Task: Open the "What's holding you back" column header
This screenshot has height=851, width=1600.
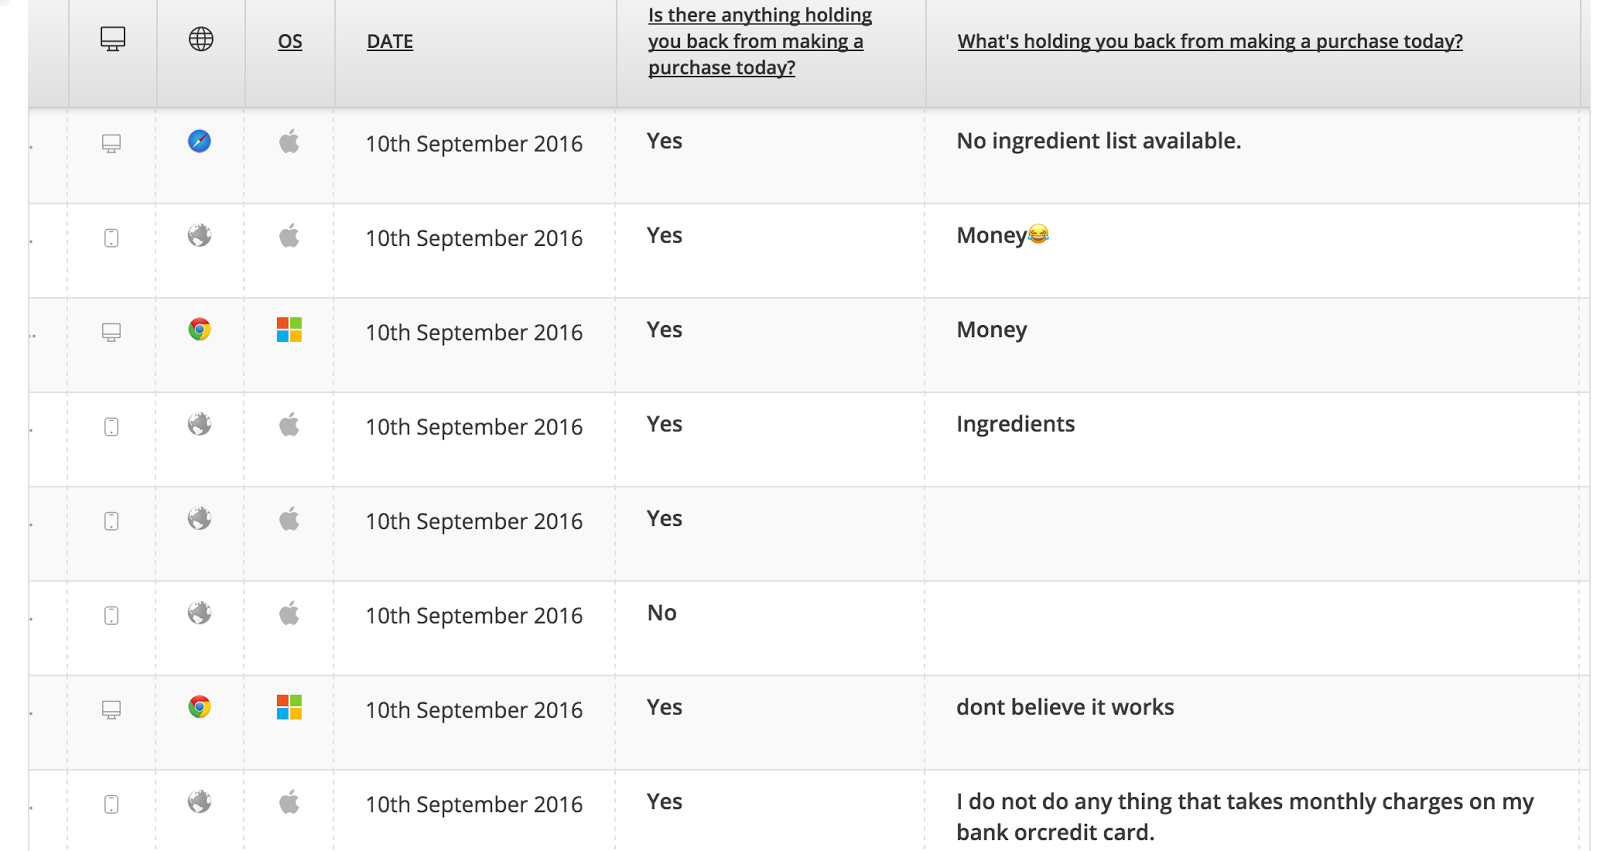Action: point(1210,41)
